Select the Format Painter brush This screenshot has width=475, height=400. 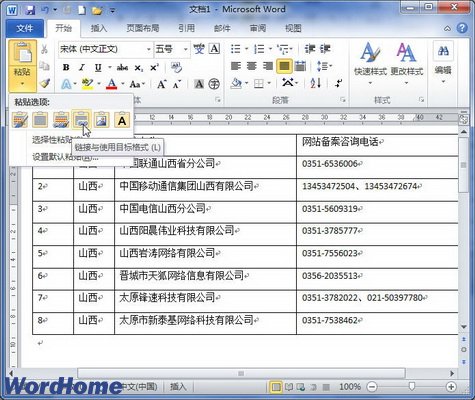pos(45,83)
